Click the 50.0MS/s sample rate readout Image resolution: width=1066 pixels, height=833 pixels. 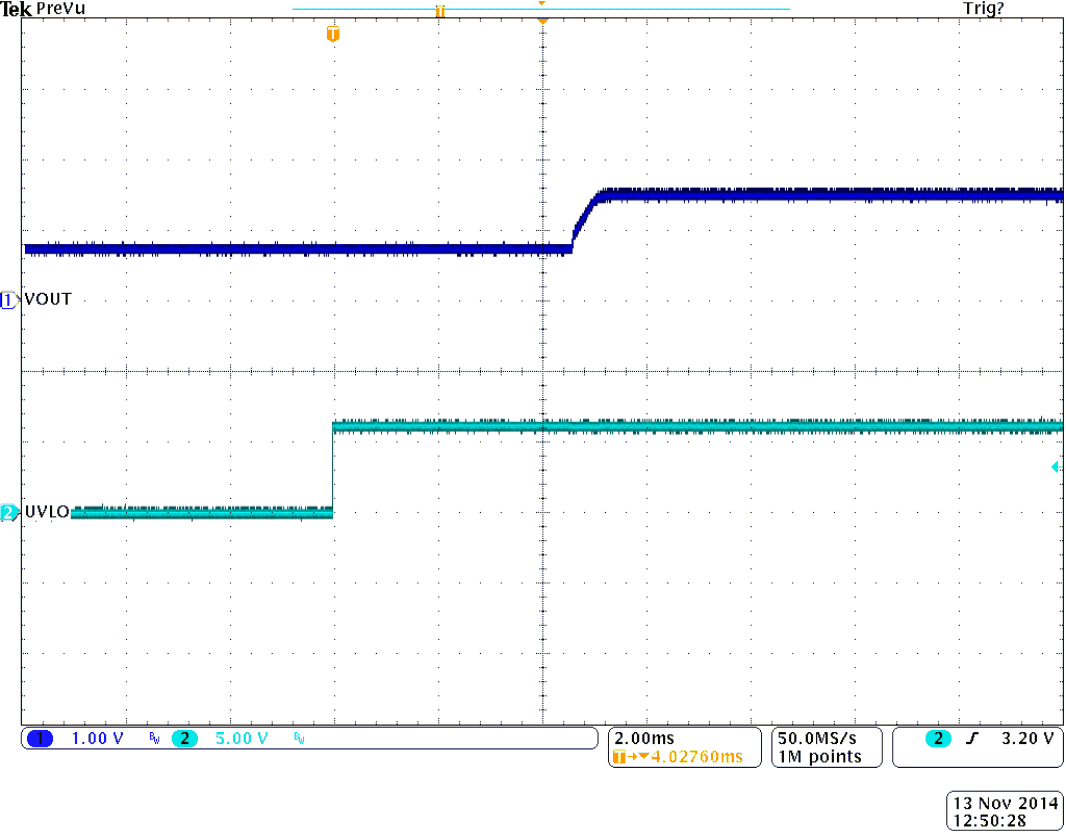tap(817, 738)
